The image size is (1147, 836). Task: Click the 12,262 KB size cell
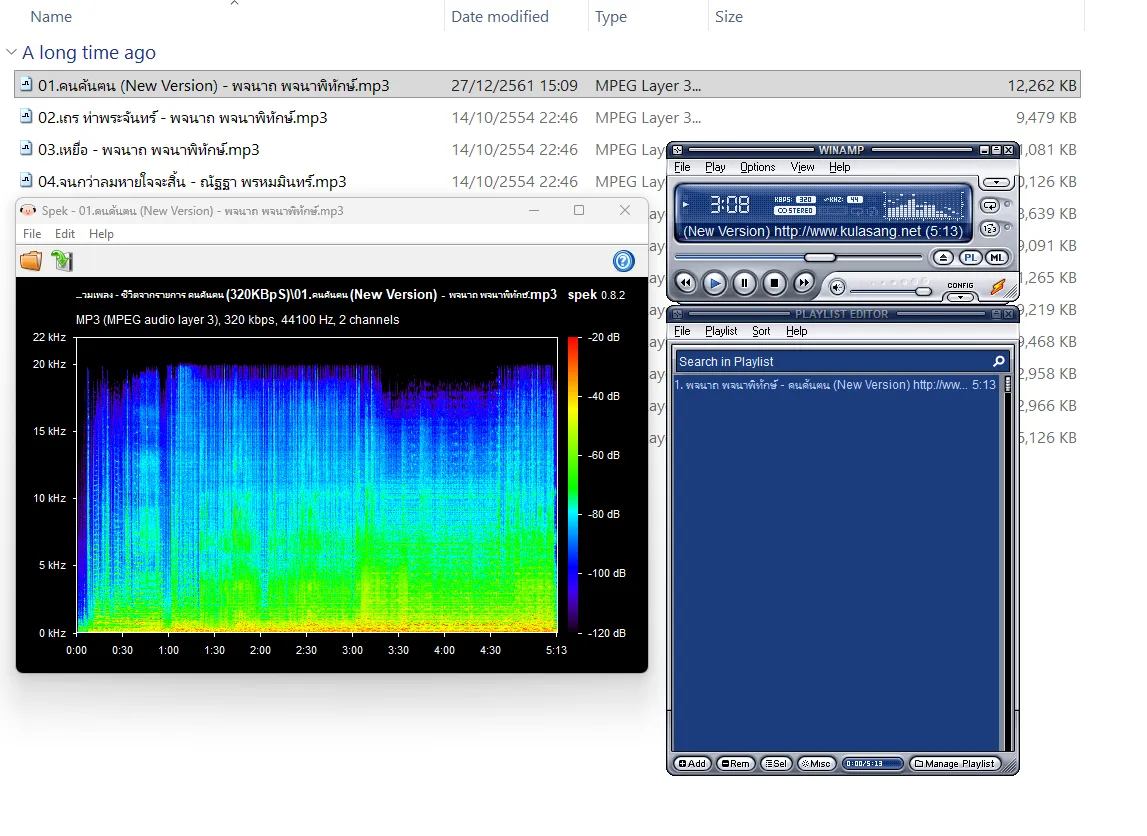[x=1042, y=85]
